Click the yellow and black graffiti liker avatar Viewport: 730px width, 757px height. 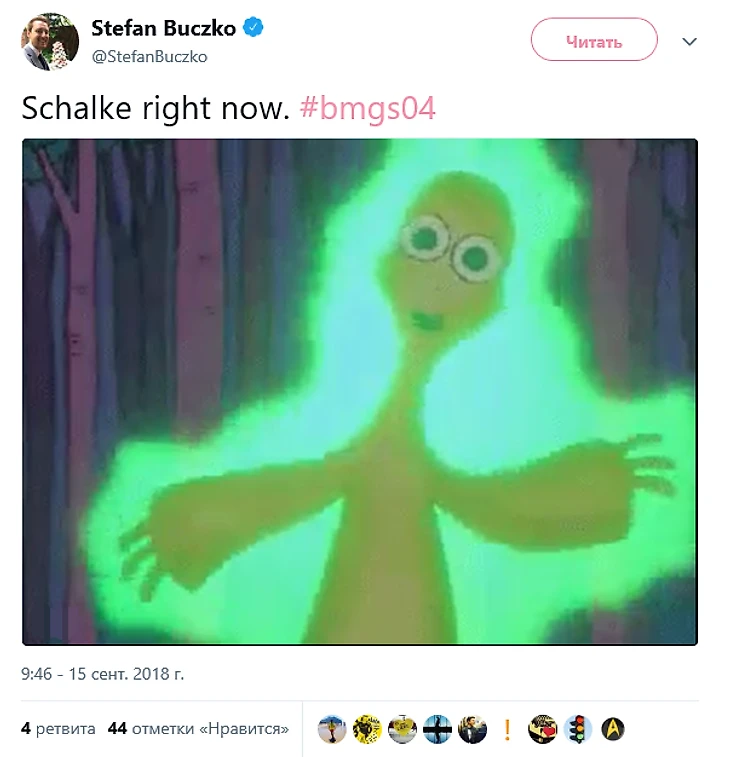[x=367, y=729]
